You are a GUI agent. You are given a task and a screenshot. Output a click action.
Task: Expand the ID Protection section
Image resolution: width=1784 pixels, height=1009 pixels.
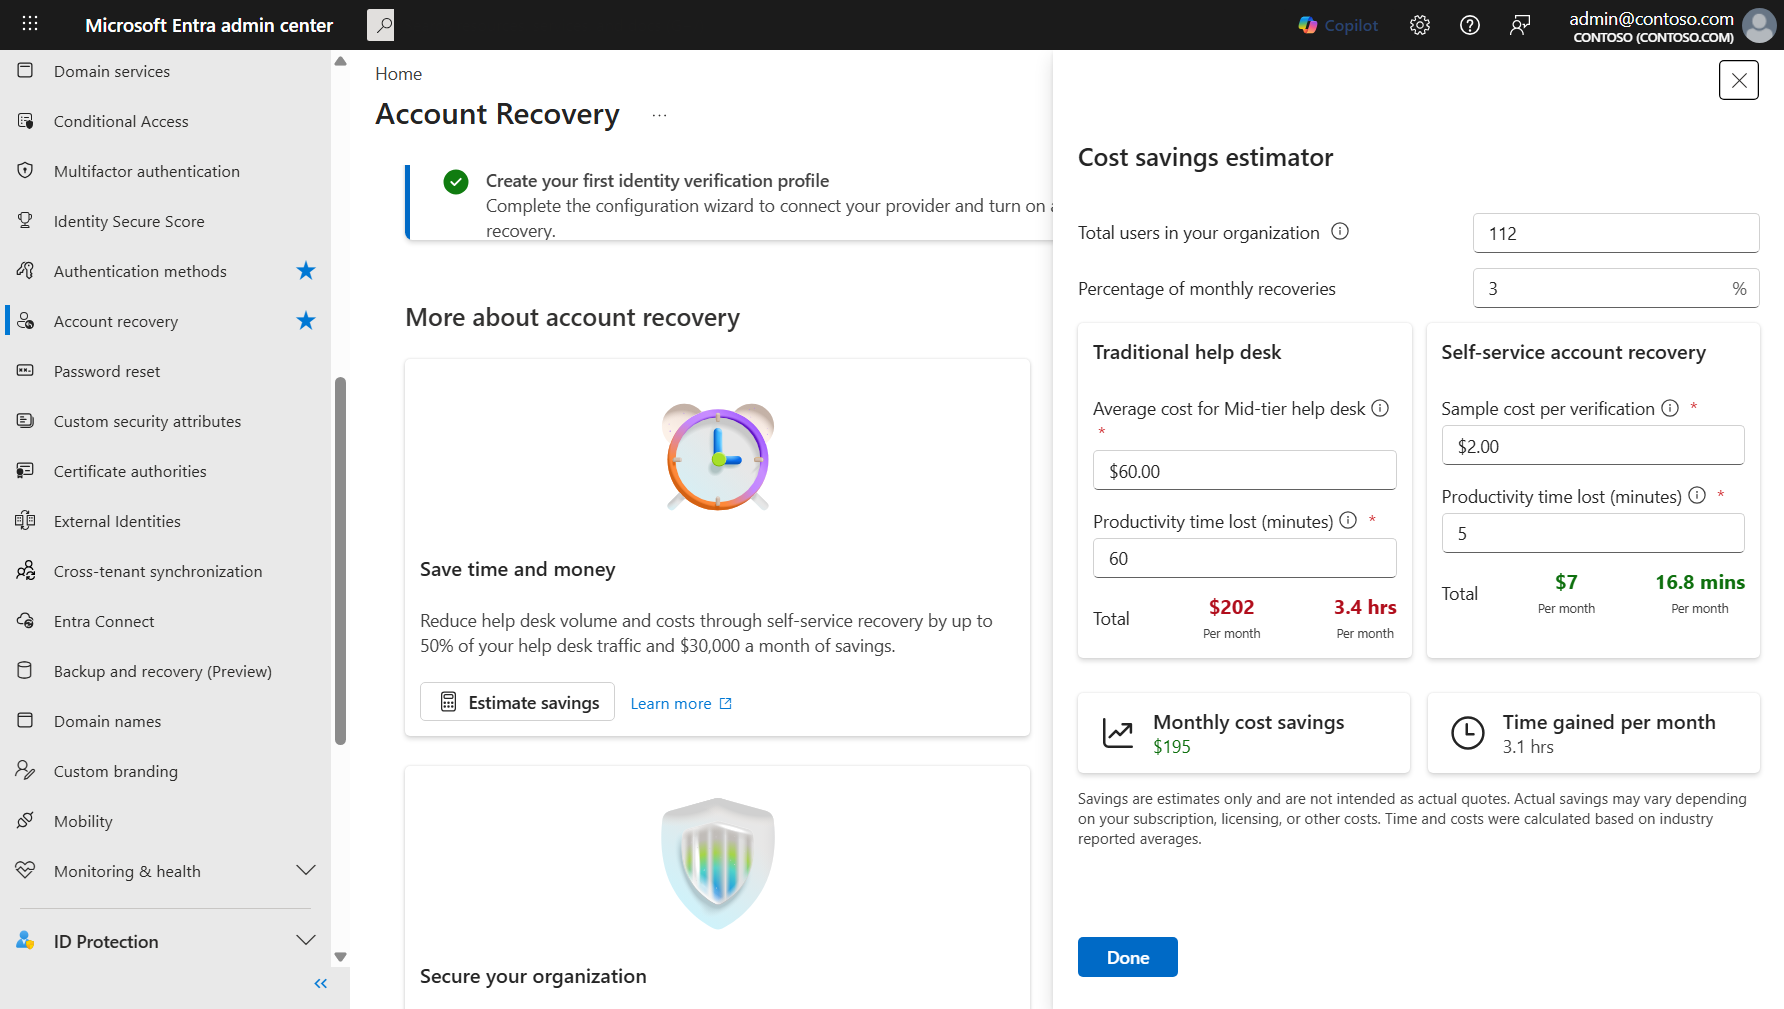click(306, 941)
